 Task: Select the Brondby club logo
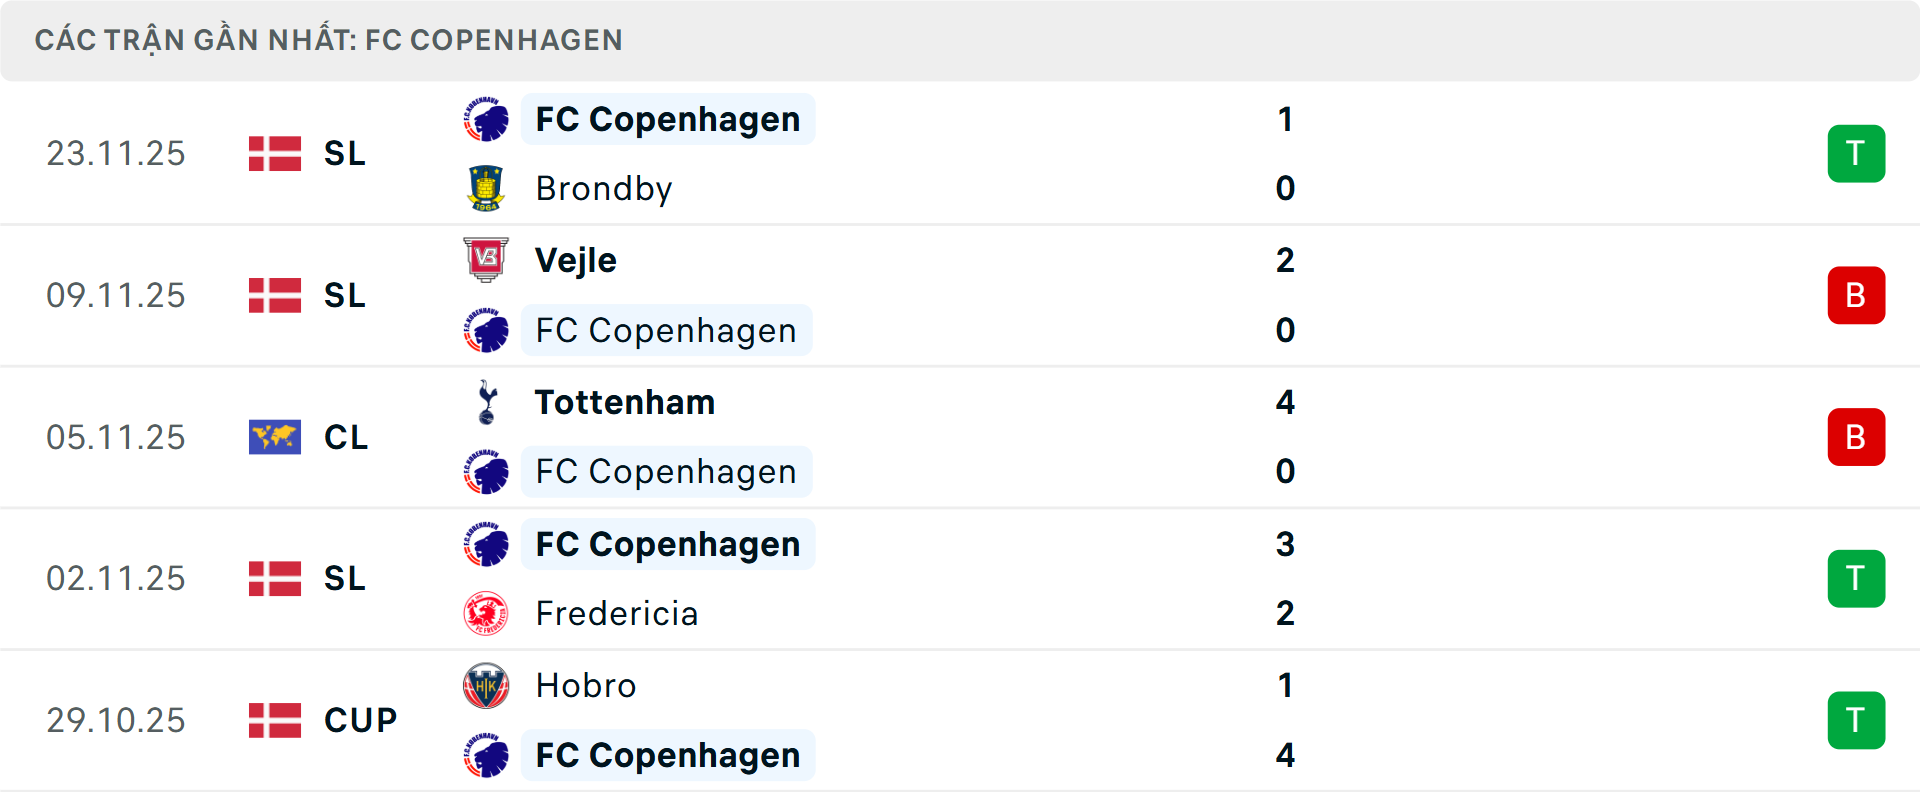(x=487, y=188)
